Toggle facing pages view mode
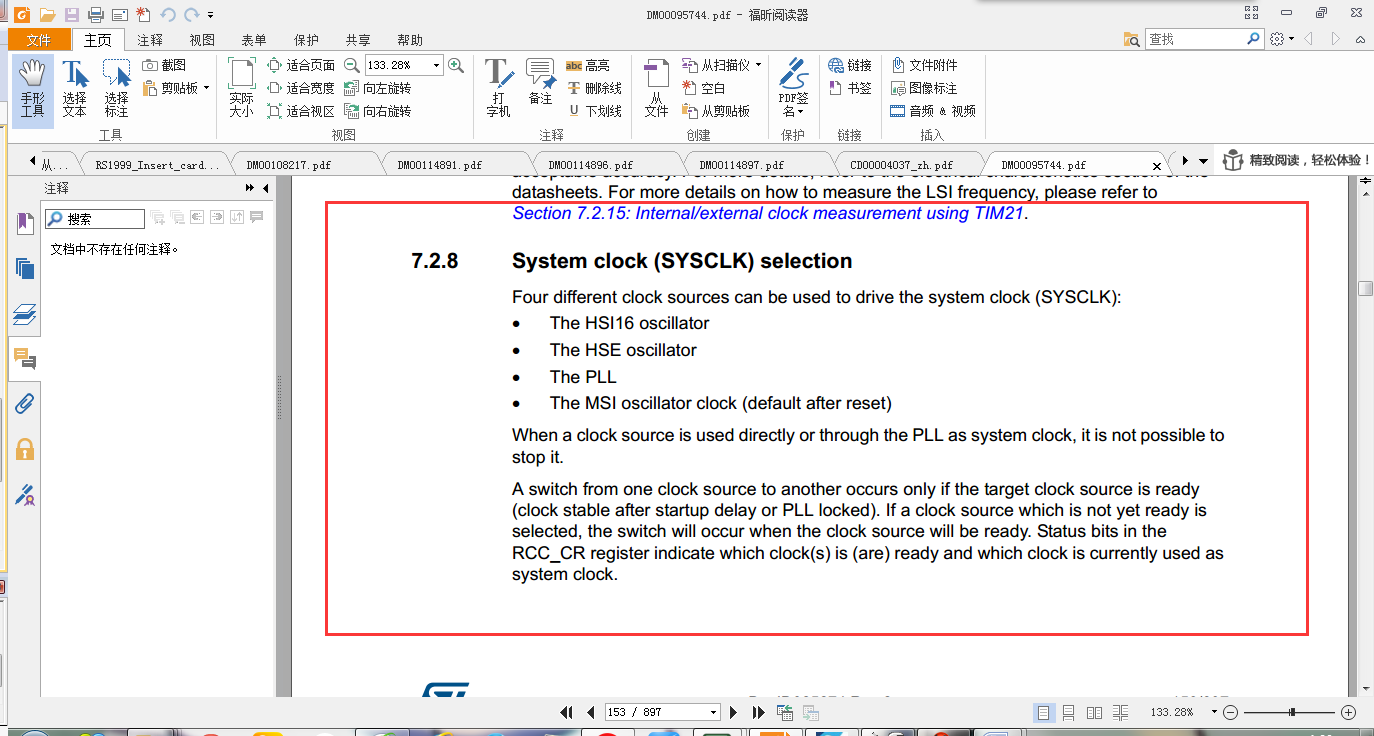Viewport: 1374px width, 736px height. [1095, 712]
